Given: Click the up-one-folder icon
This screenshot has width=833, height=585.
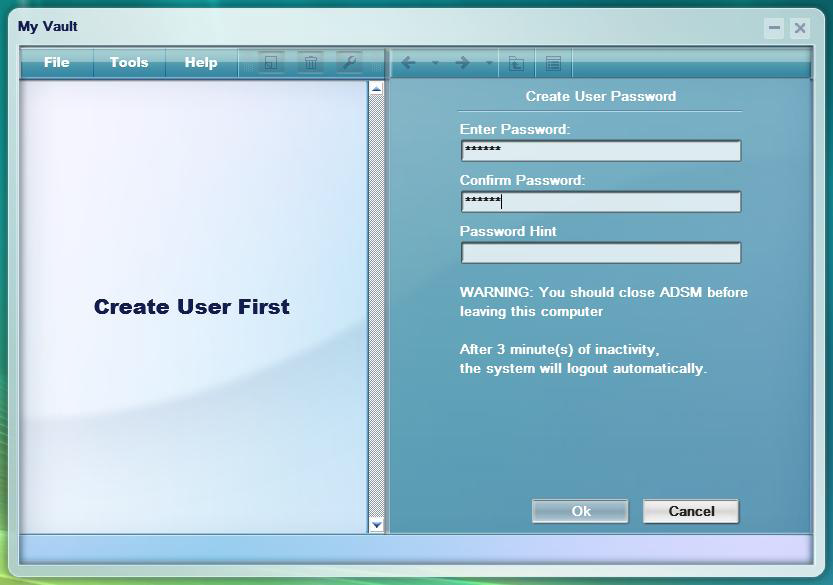Looking at the screenshot, I should pyautogui.click(x=516, y=63).
